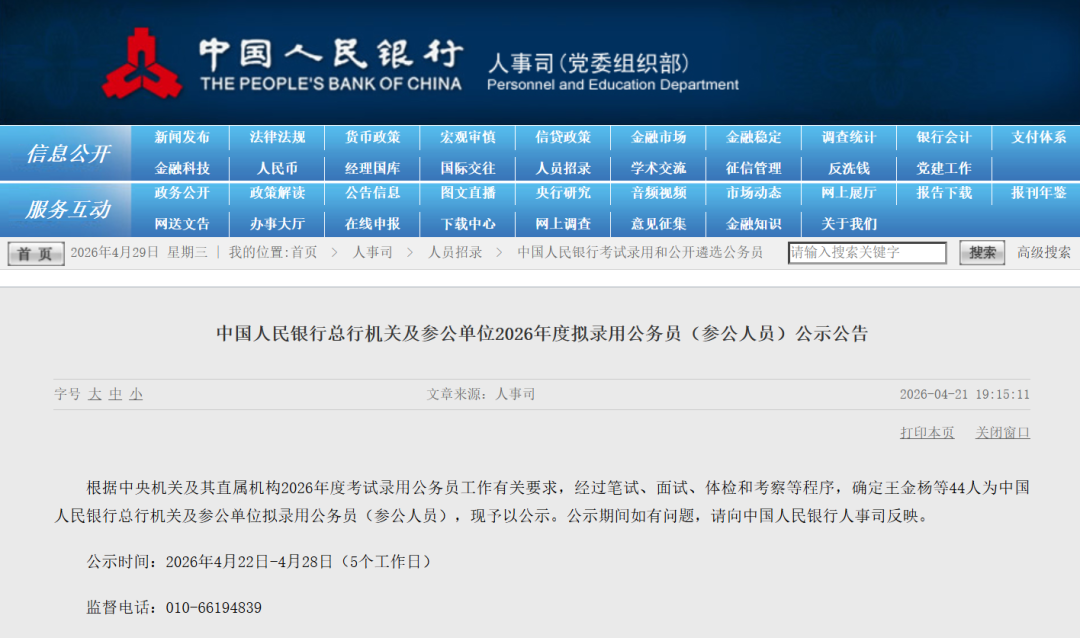Viewport: 1080px width, 638px height.
Task: Set font size to 大
Action: point(94,394)
